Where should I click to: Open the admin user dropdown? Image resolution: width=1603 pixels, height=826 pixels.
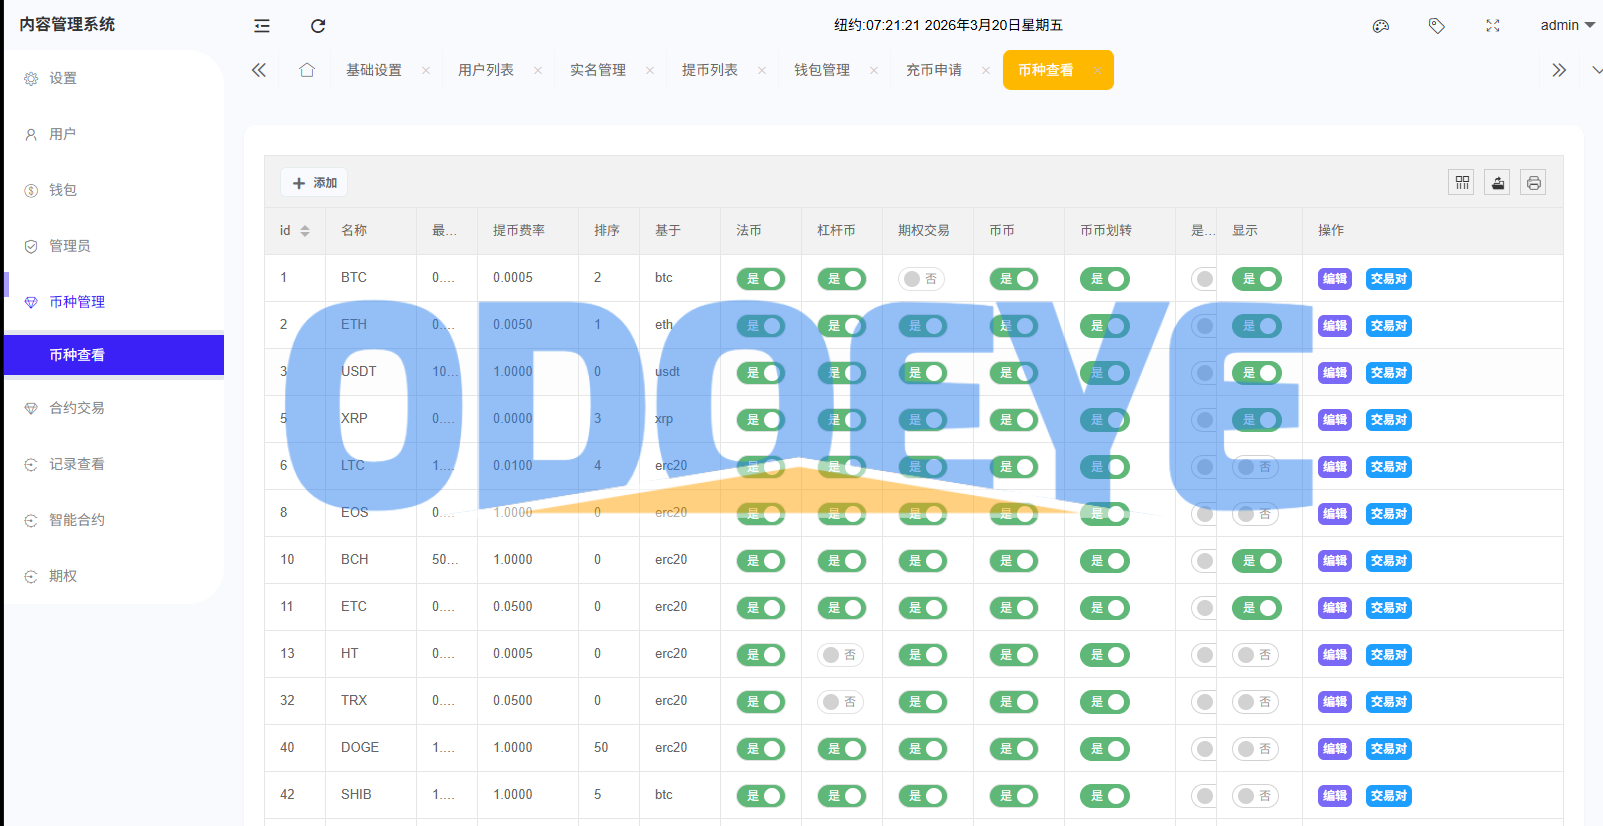[1567, 25]
